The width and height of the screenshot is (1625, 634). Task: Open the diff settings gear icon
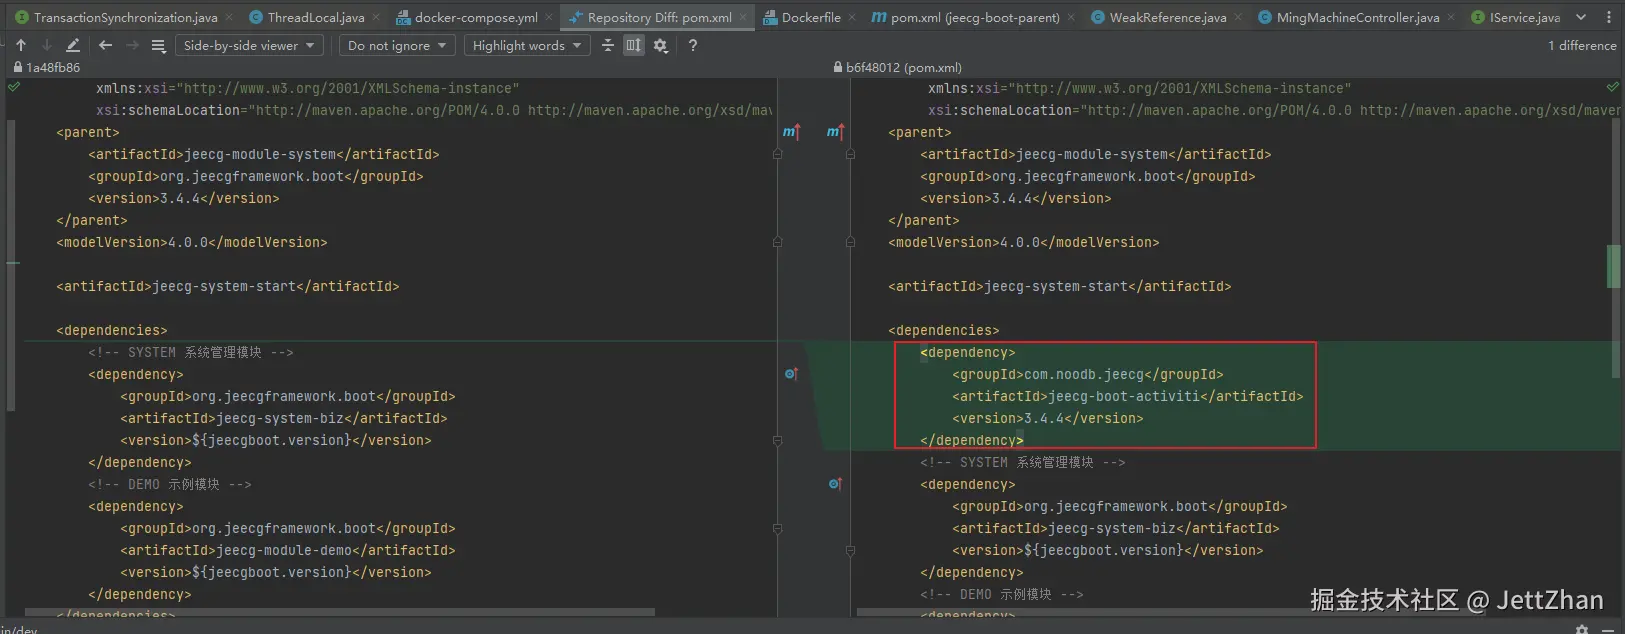point(660,45)
